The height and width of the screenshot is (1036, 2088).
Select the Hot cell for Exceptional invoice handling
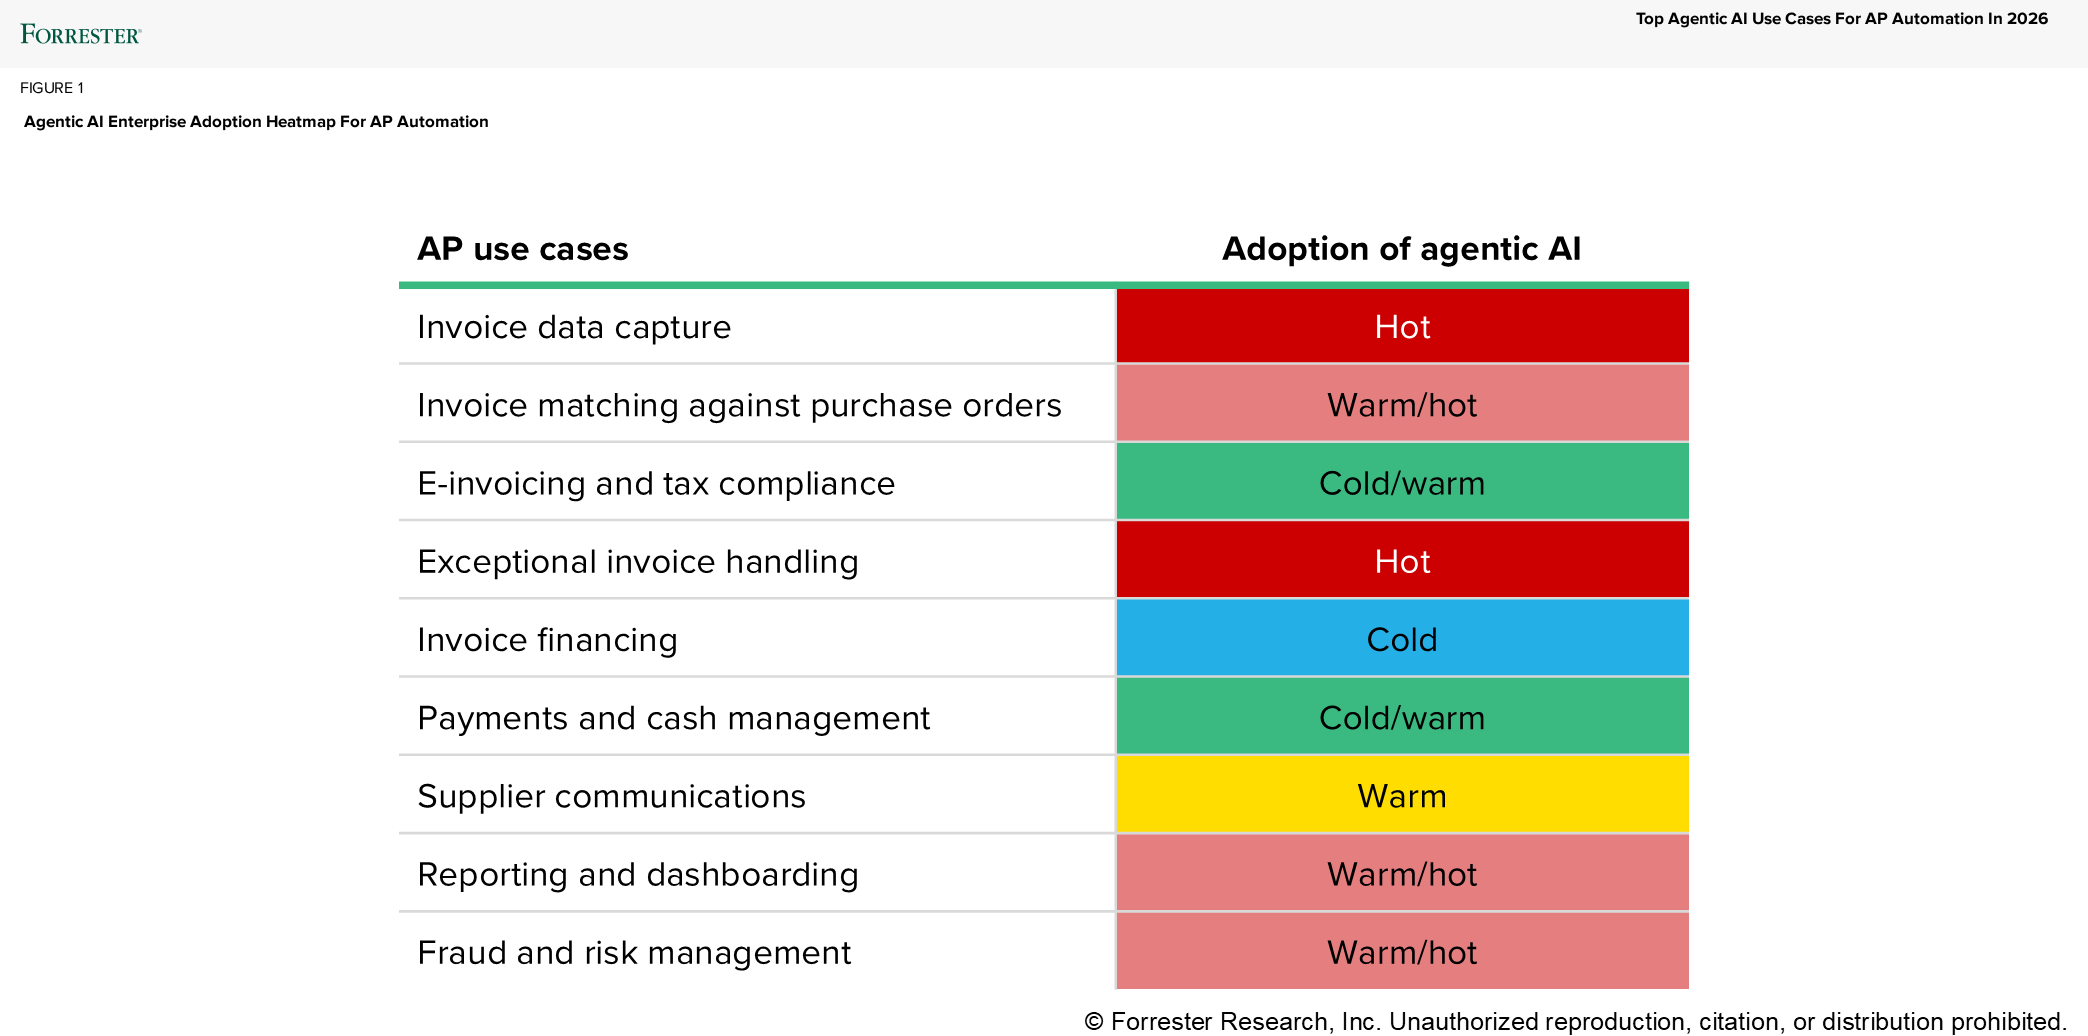pos(1402,561)
